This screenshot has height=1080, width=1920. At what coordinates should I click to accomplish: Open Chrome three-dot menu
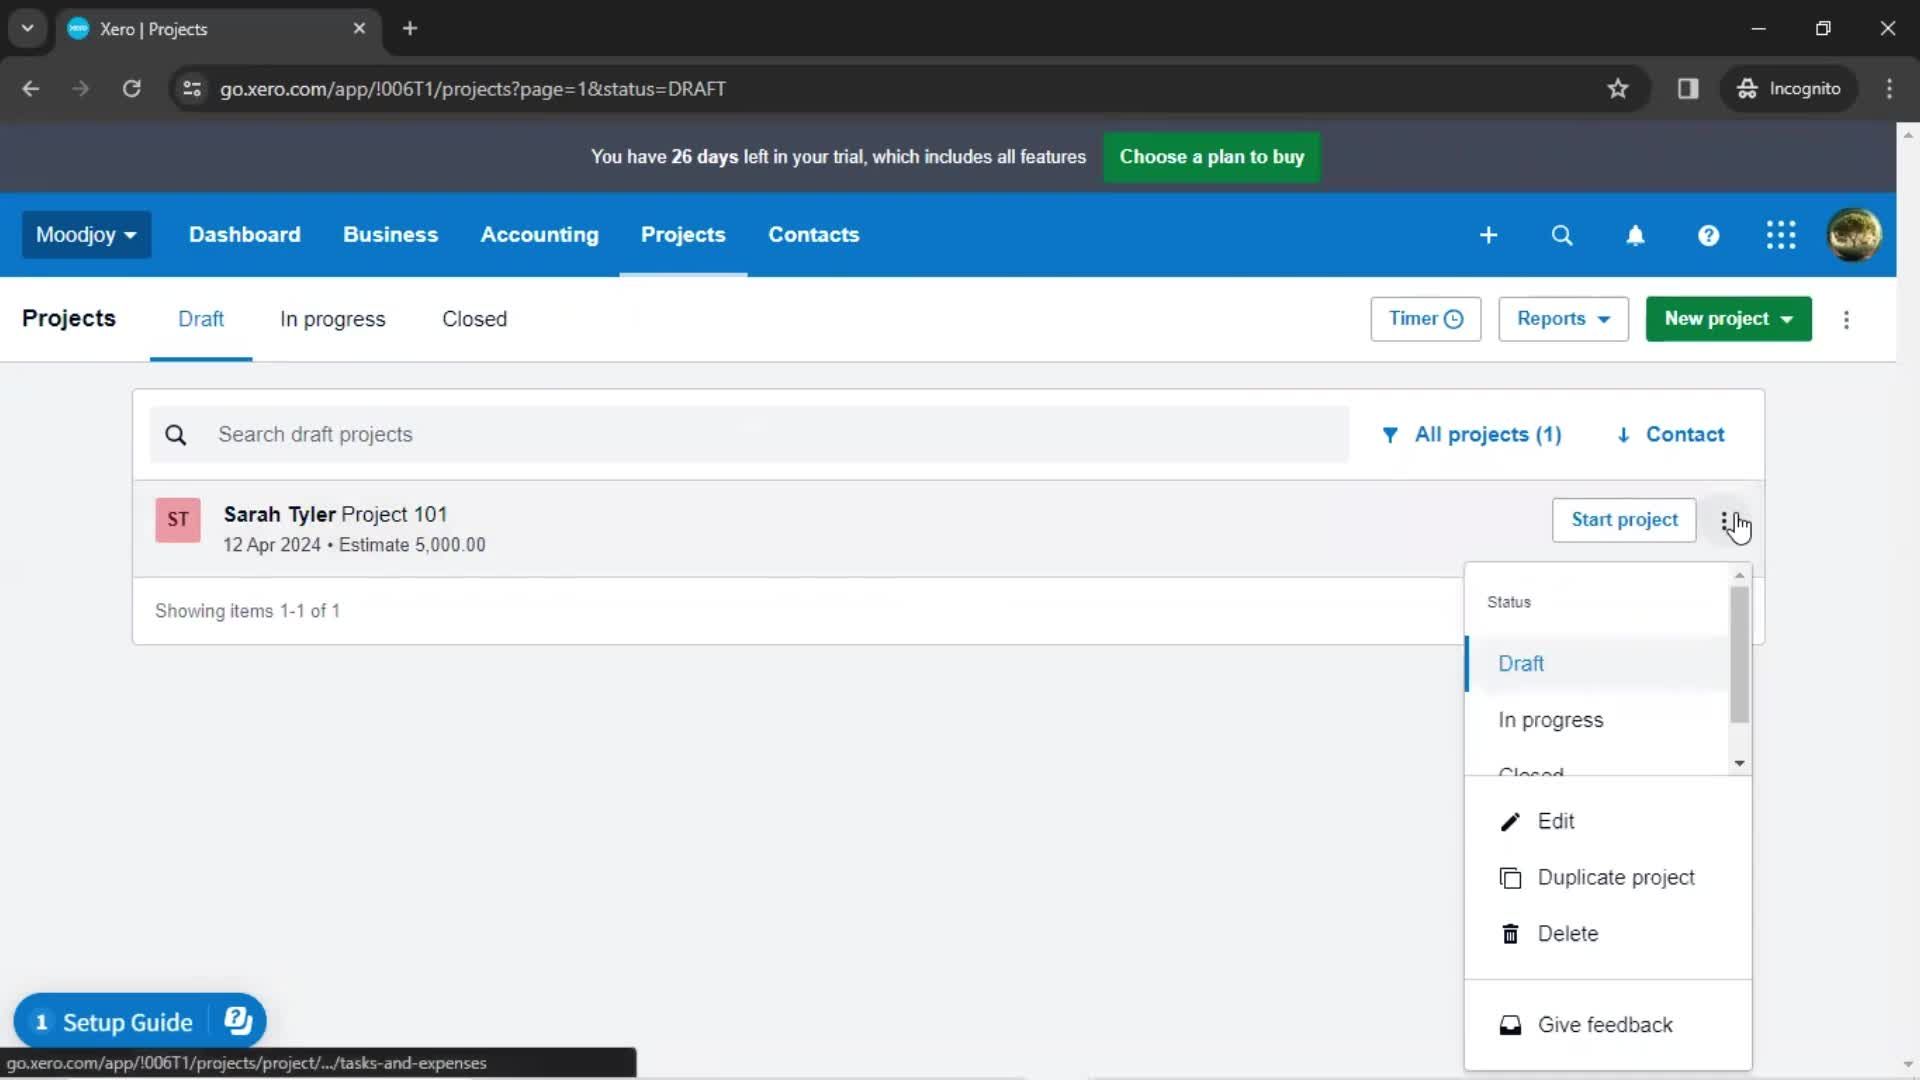click(x=1889, y=89)
